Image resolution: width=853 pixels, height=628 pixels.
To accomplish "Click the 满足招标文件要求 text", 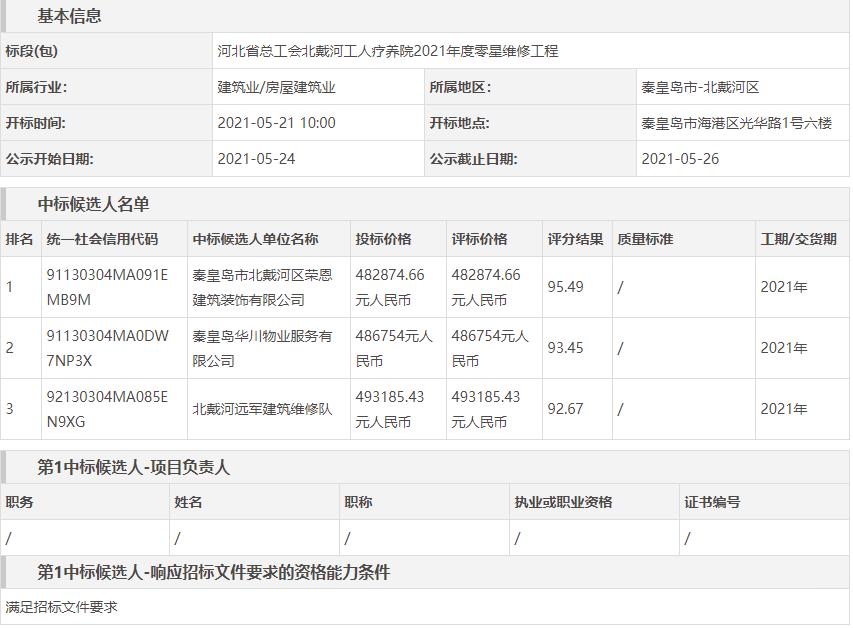I will pyautogui.click(x=61, y=607).
